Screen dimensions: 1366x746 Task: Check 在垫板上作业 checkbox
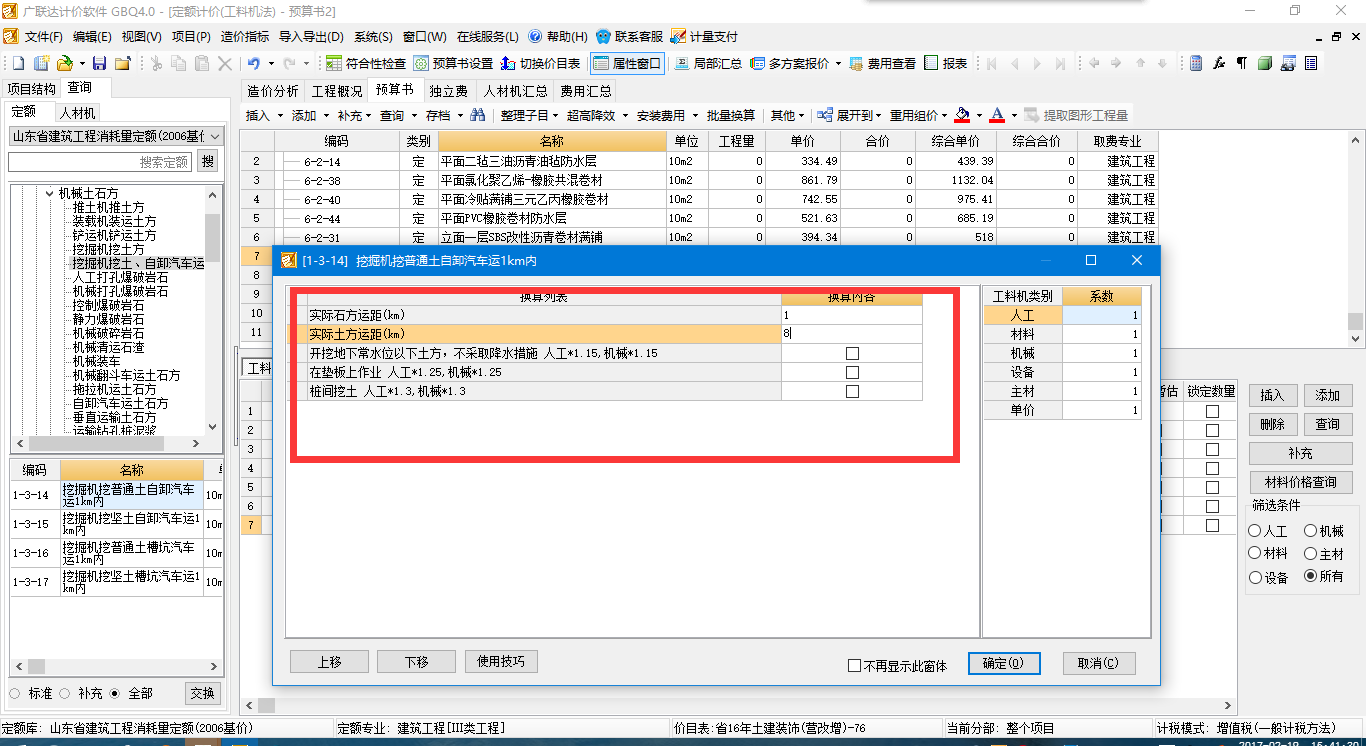click(x=852, y=372)
